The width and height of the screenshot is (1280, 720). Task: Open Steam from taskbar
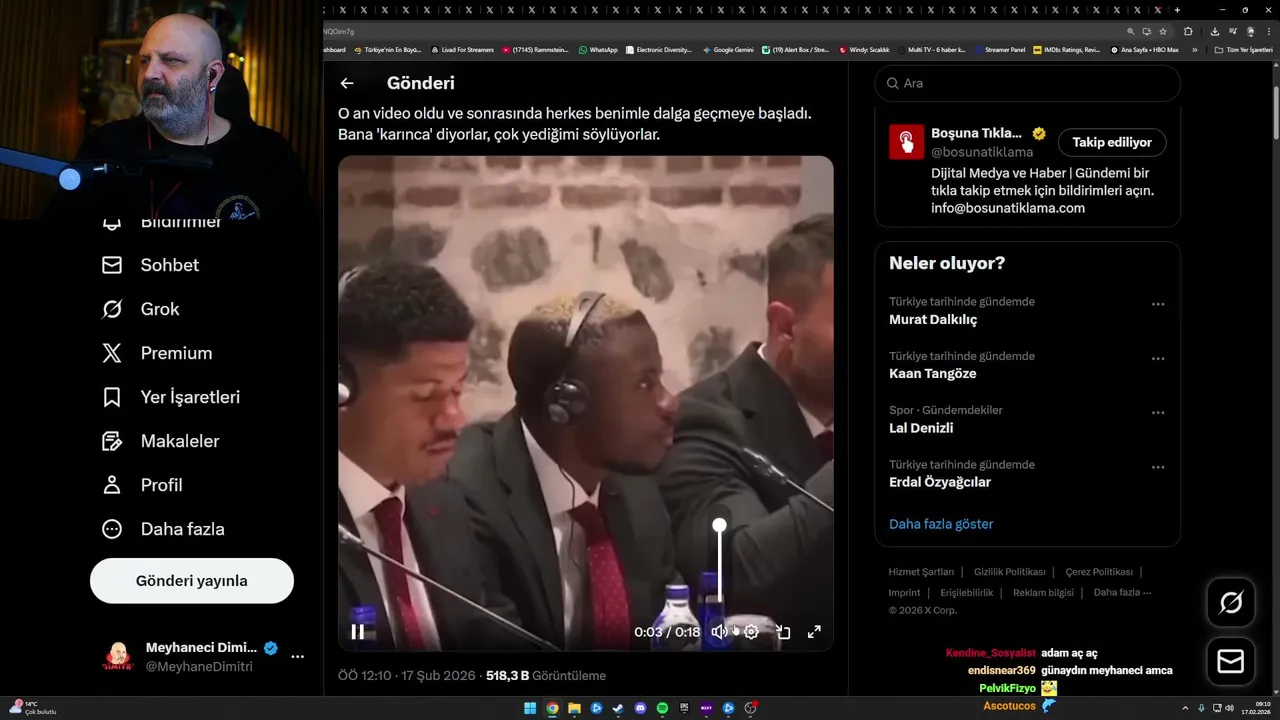(x=618, y=709)
